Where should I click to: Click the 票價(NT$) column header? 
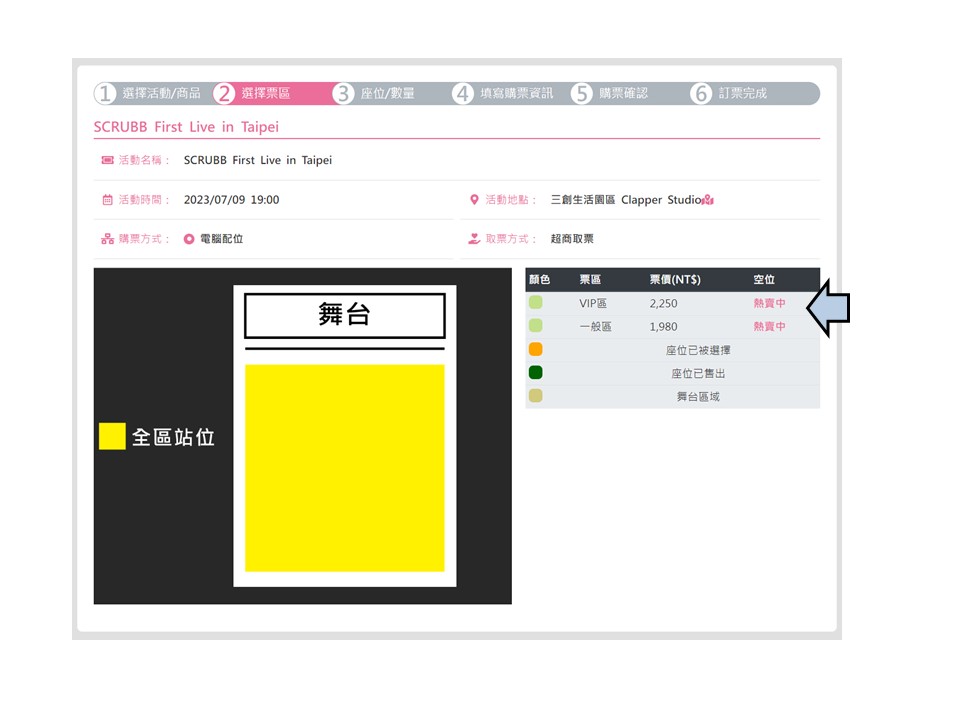(x=675, y=280)
